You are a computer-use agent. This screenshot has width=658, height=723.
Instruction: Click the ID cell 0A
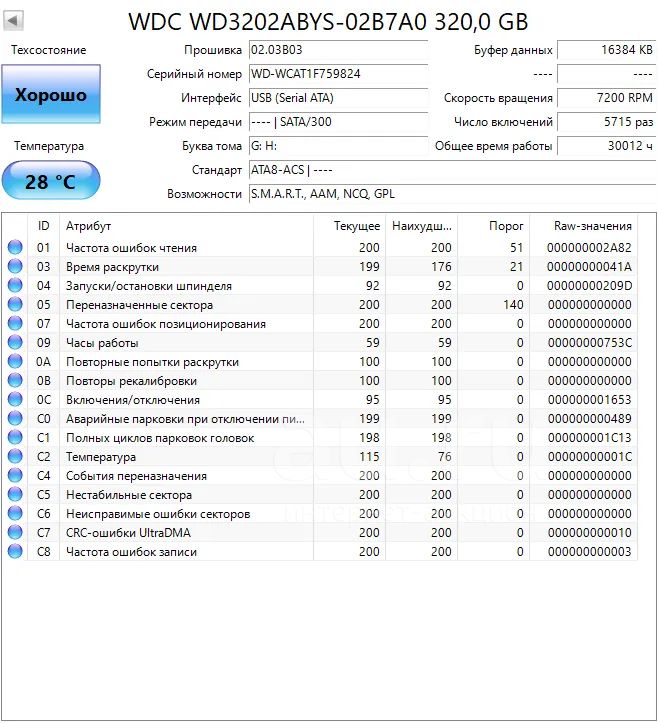pyautogui.click(x=43, y=362)
